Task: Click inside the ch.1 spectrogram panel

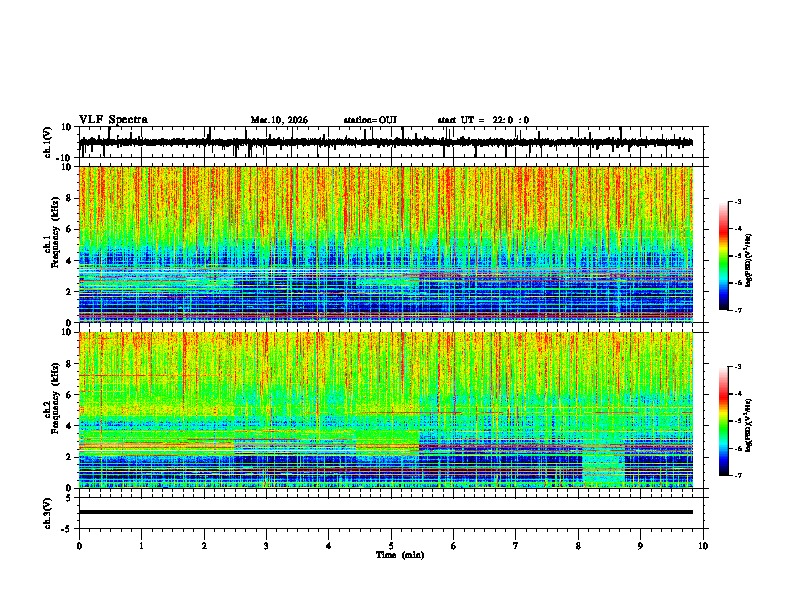Action: 386,244
